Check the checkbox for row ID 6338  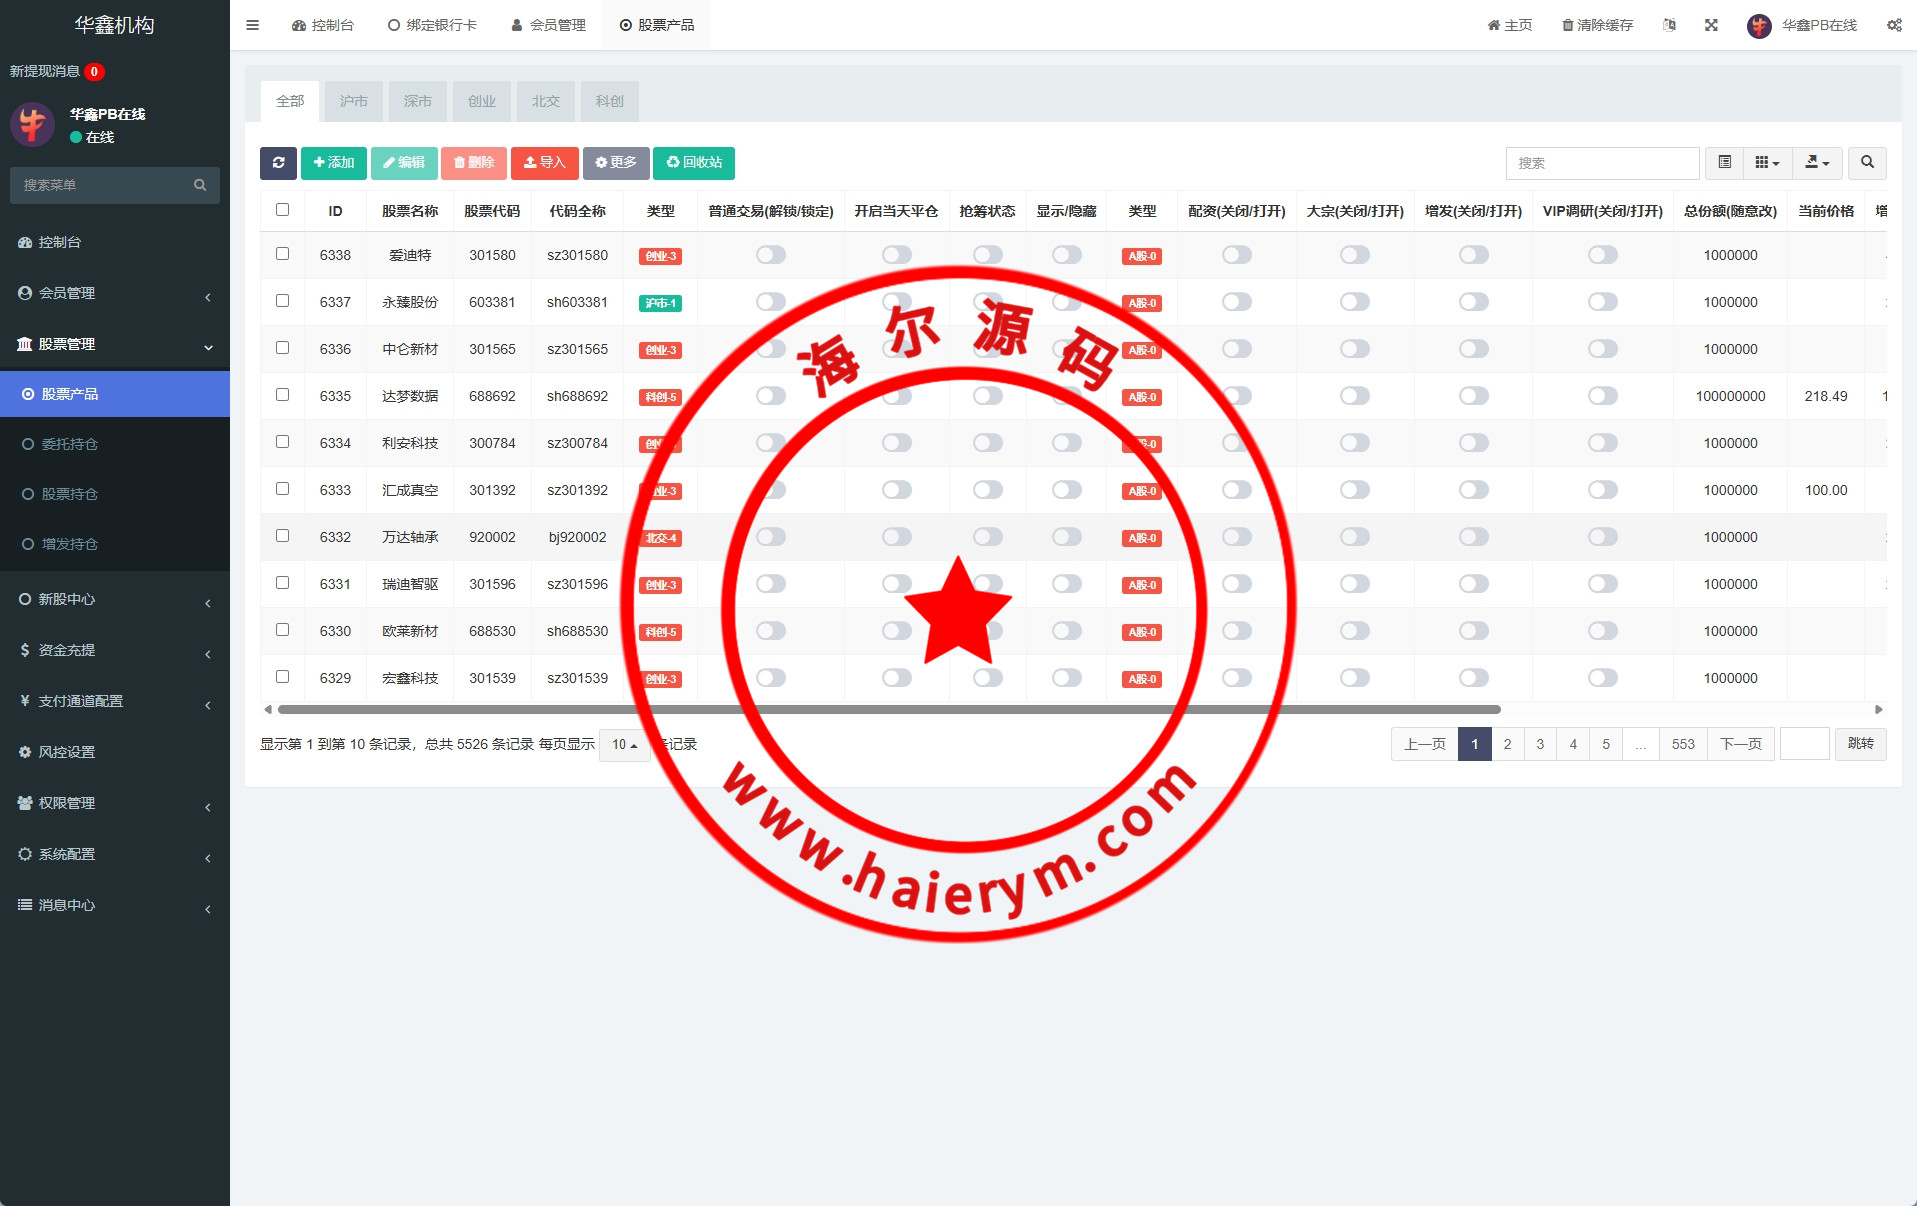tap(283, 254)
